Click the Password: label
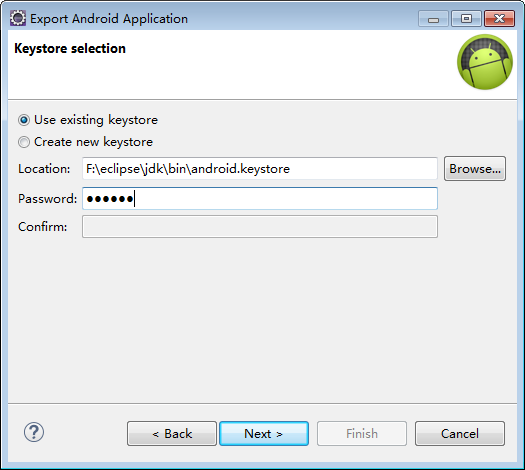 48,199
